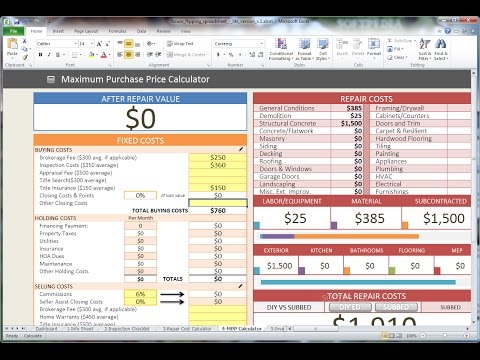Switch to the Formulas ribbon tab
This screenshot has width=480, height=360.
pos(117,31)
